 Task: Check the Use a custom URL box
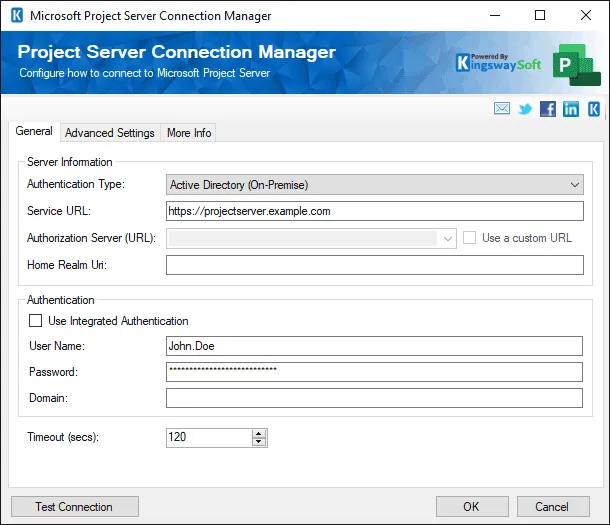point(470,238)
